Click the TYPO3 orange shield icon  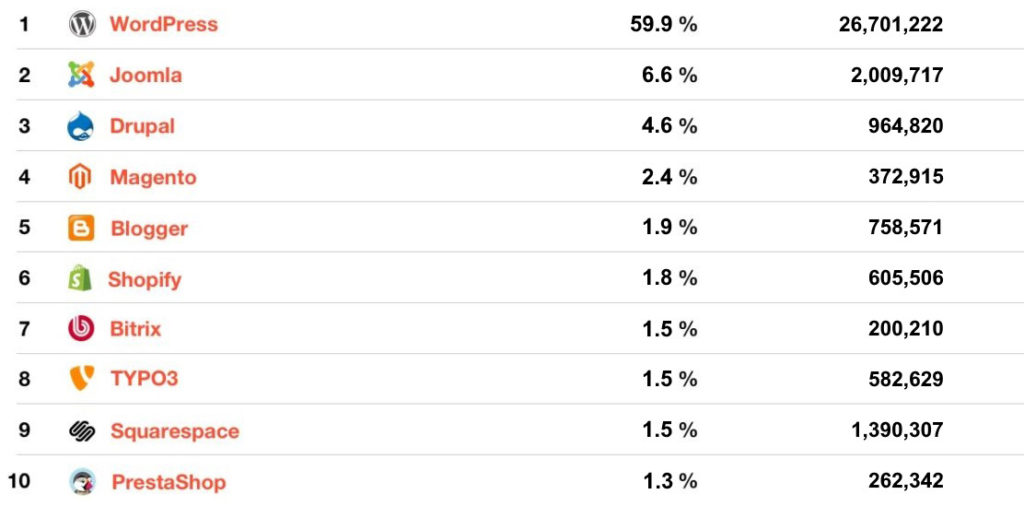[82, 379]
